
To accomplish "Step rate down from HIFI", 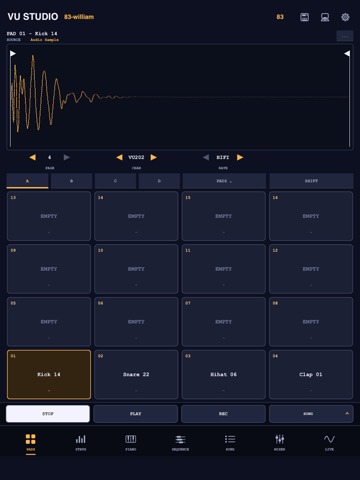I will [x=206, y=157].
